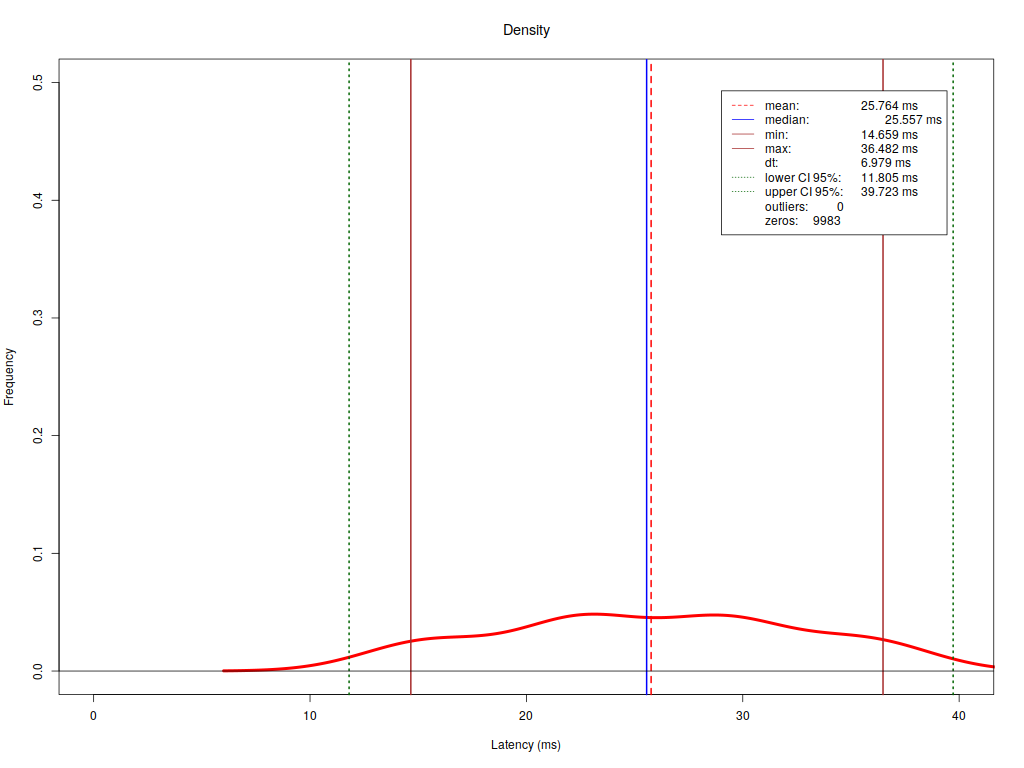Click the Latency (ms) x-axis label
Image resolution: width=1024 pixels, height=768 pixels.
[526, 746]
